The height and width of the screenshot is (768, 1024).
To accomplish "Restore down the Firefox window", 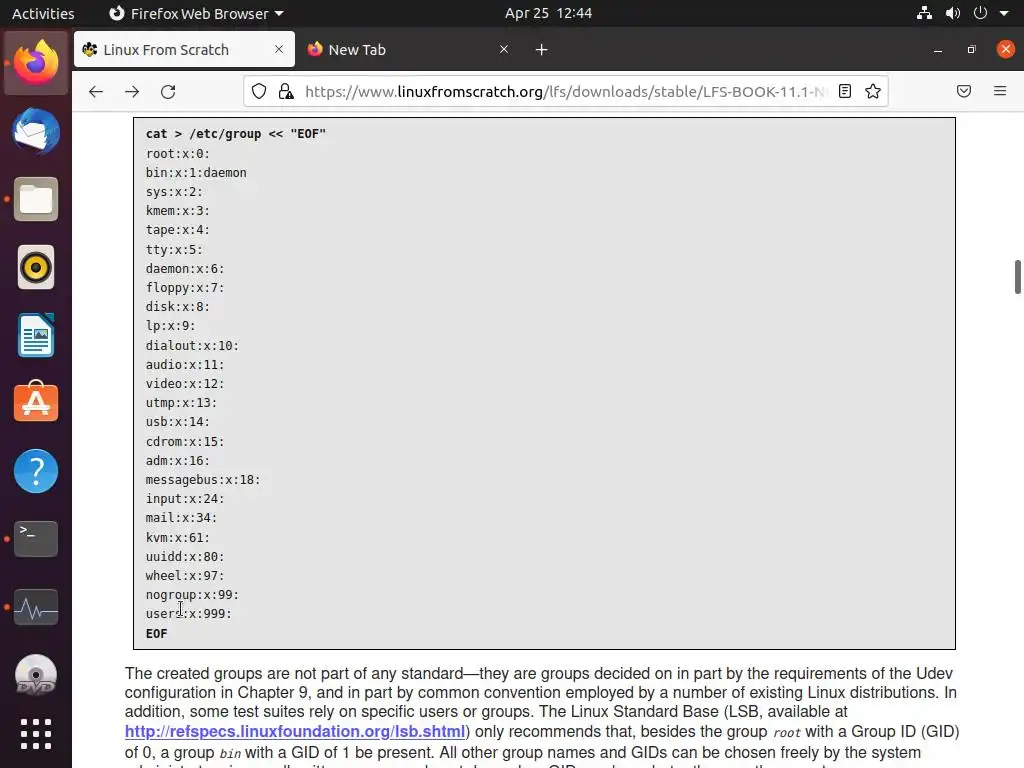I will pyautogui.click(x=972, y=50).
